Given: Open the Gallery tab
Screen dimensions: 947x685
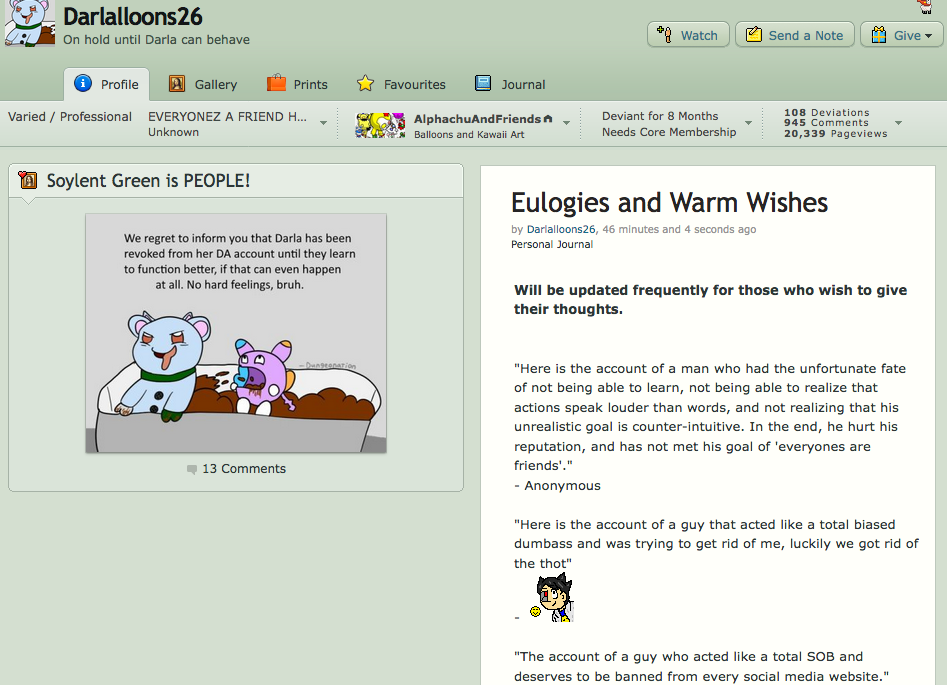Looking at the screenshot, I should click(x=203, y=85).
